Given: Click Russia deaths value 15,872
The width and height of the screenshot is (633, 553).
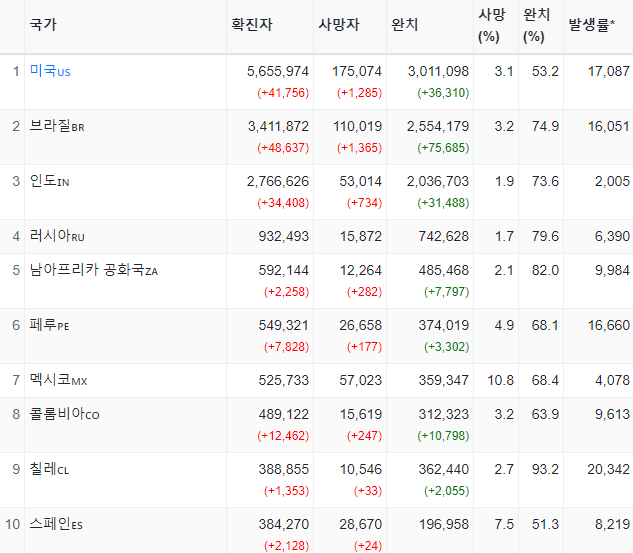Looking at the screenshot, I should tap(361, 236).
